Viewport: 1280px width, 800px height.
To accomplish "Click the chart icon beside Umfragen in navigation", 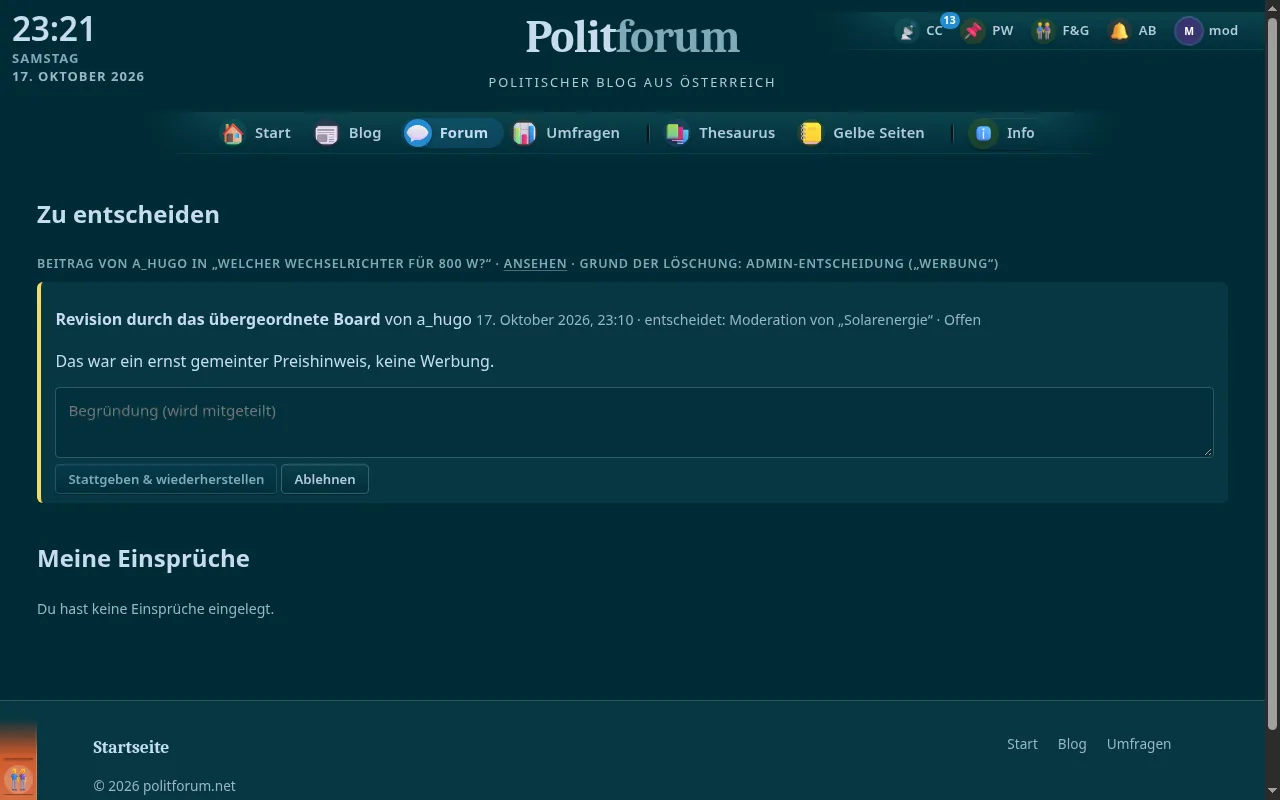I will (x=524, y=133).
